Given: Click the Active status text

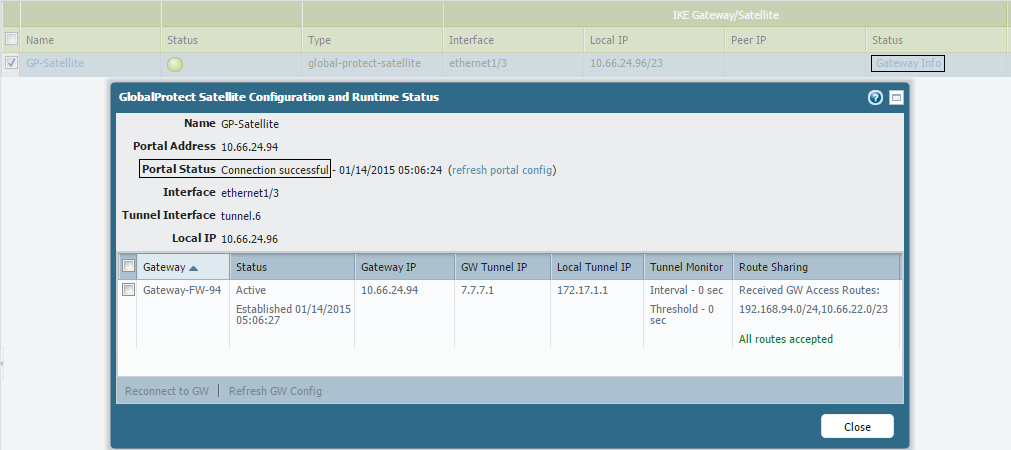Looking at the screenshot, I should point(251,290).
